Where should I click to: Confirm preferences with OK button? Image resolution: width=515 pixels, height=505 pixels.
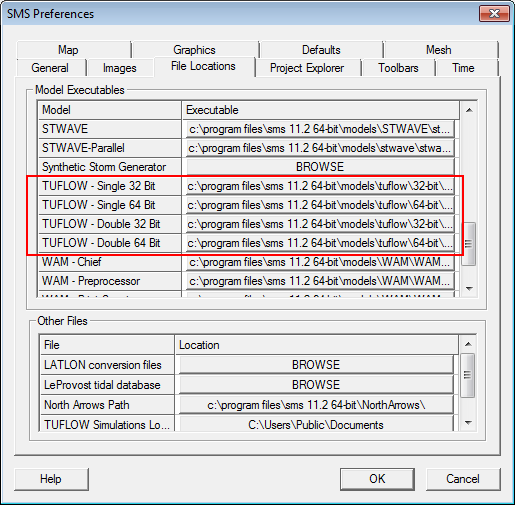377,479
